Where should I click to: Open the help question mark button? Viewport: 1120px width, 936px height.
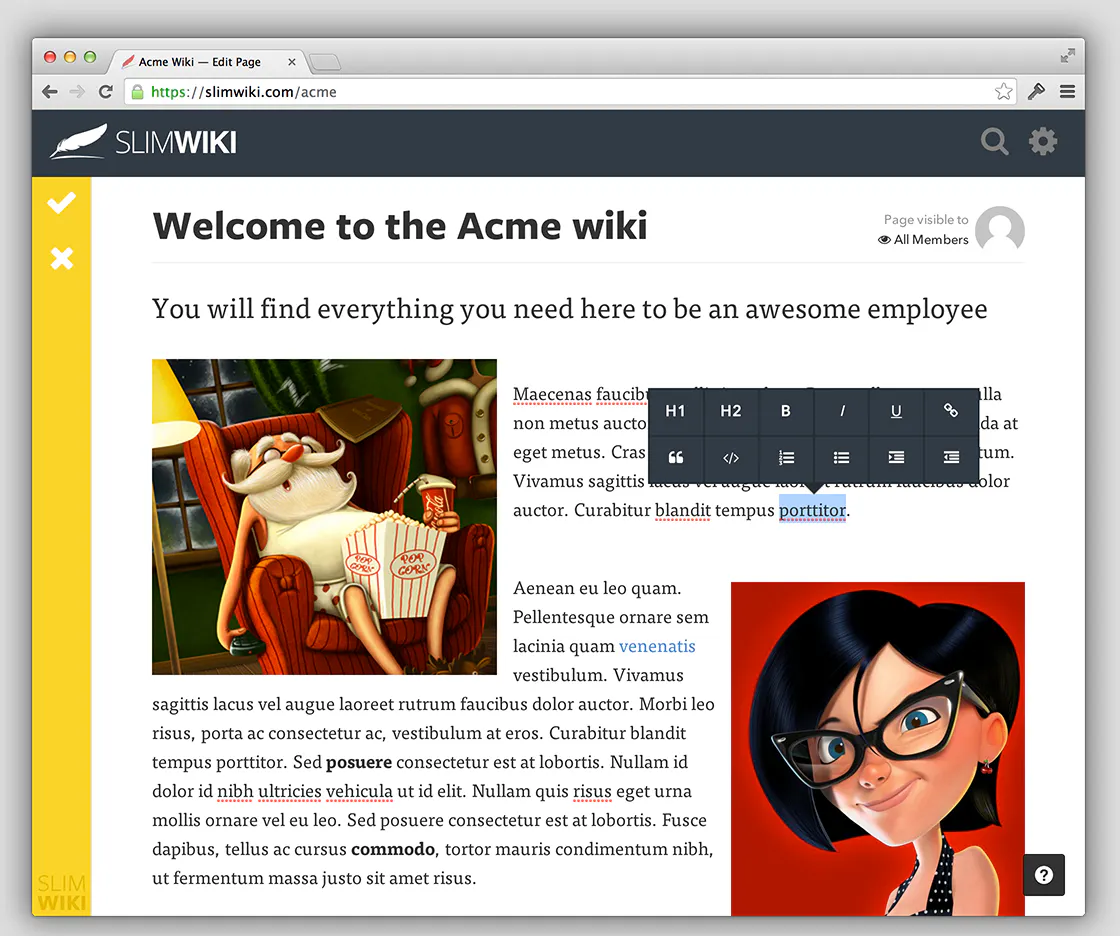point(1044,875)
